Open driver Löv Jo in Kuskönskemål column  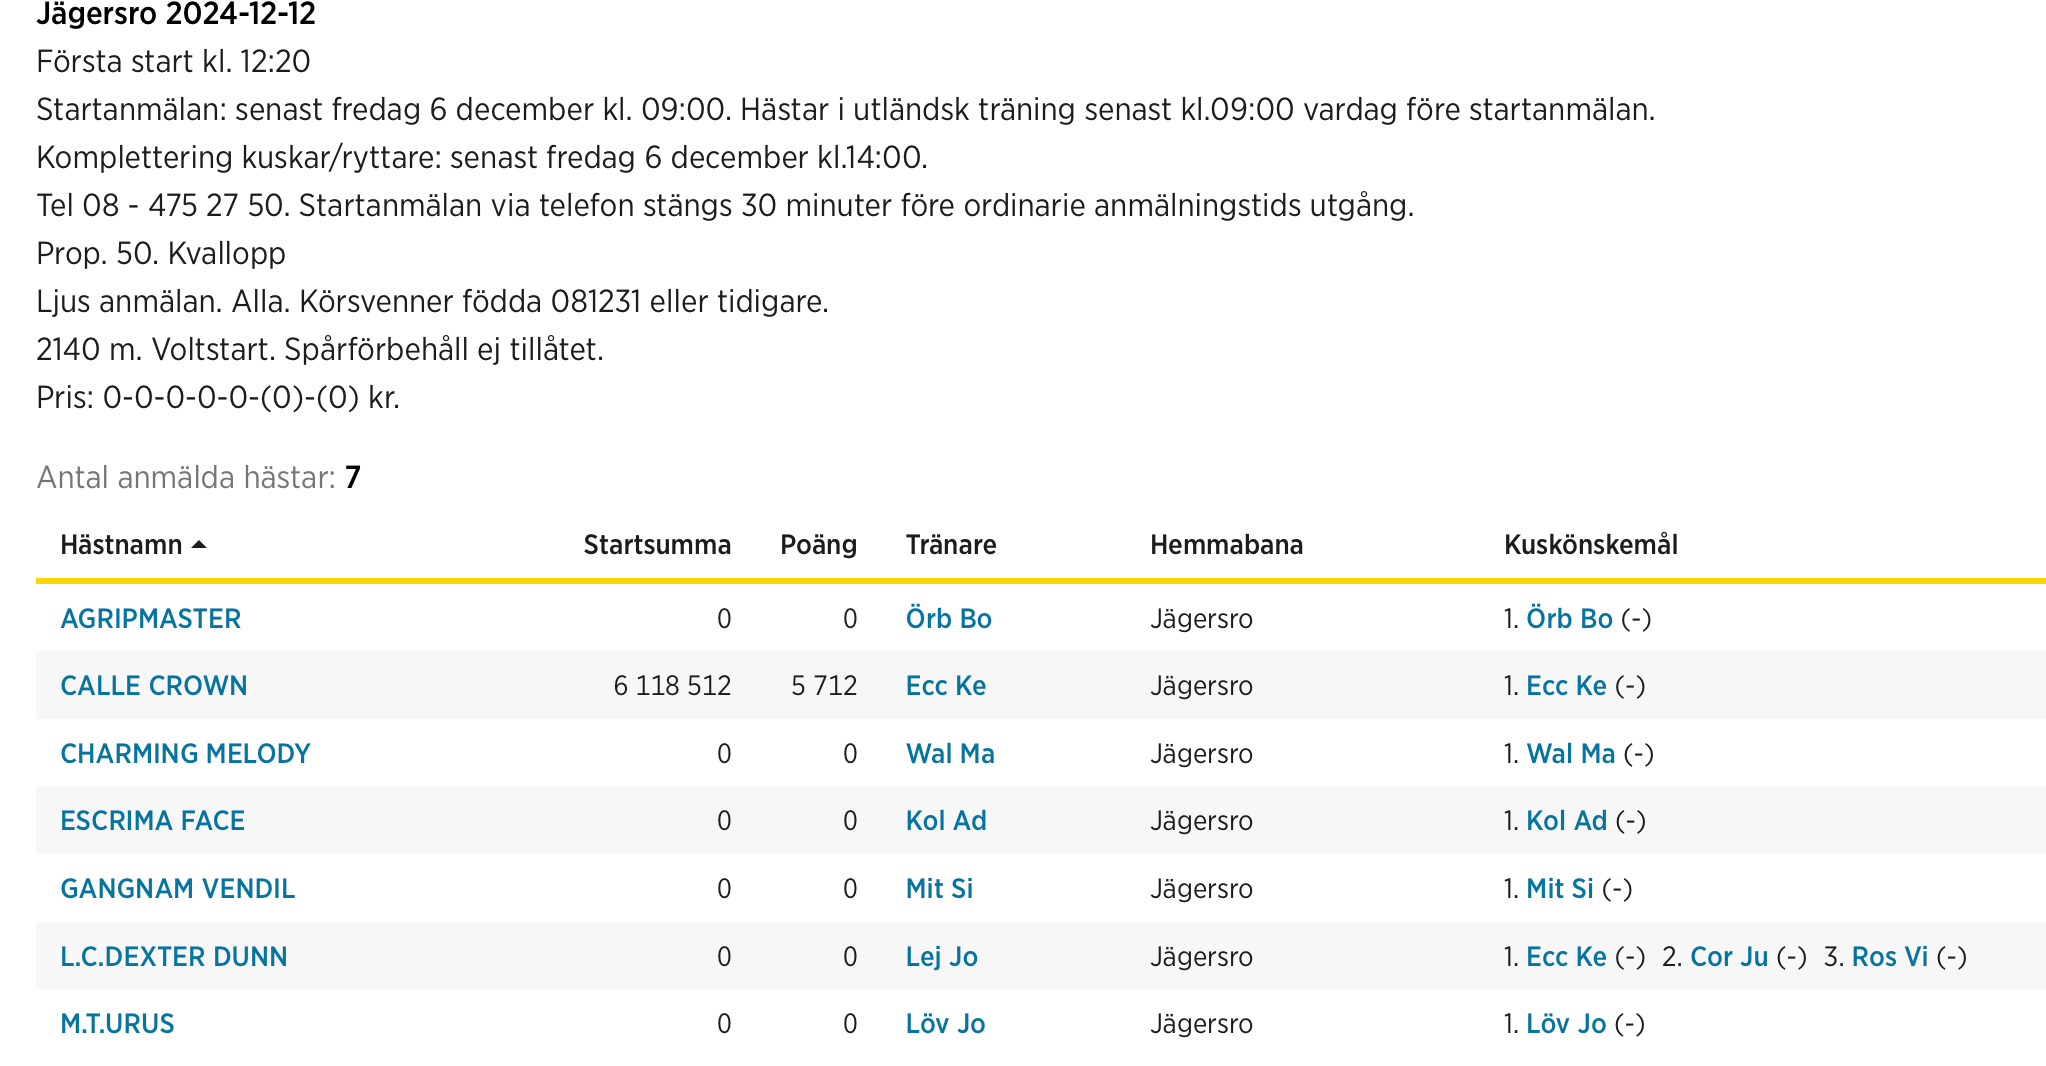click(x=1566, y=1024)
